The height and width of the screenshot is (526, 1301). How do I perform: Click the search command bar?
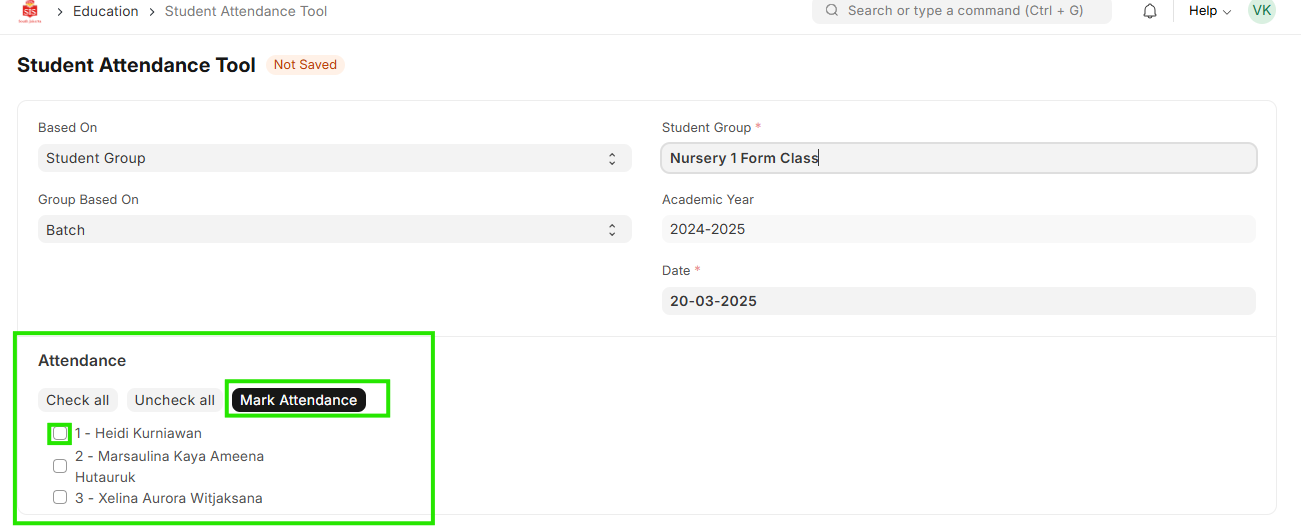click(x=962, y=11)
